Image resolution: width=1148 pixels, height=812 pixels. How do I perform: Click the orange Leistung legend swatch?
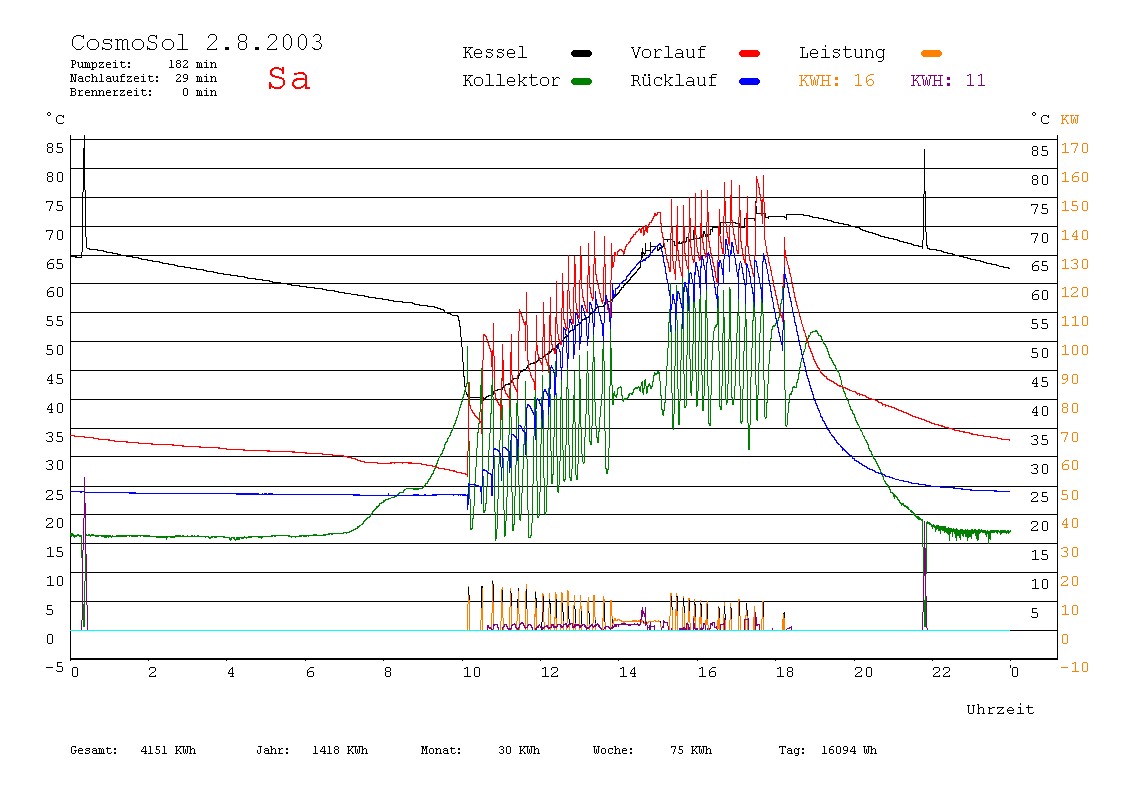point(931,53)
